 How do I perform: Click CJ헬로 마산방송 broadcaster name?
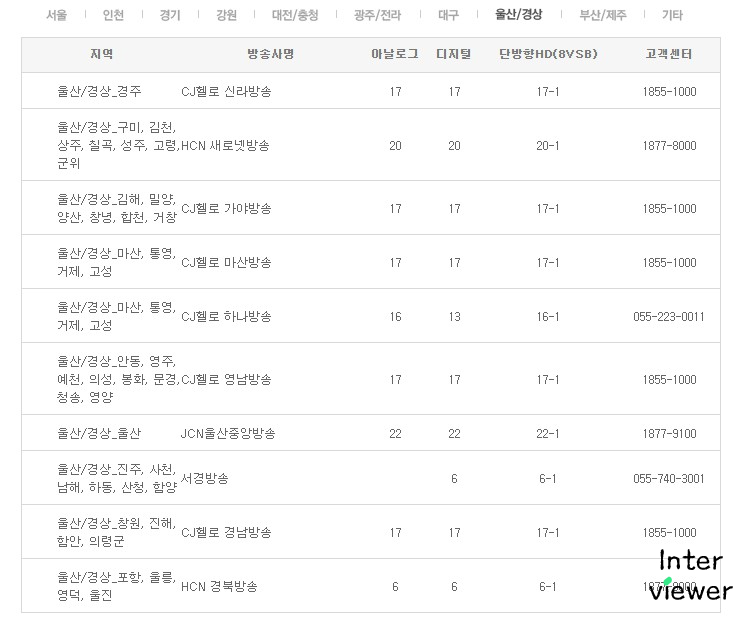226,262
